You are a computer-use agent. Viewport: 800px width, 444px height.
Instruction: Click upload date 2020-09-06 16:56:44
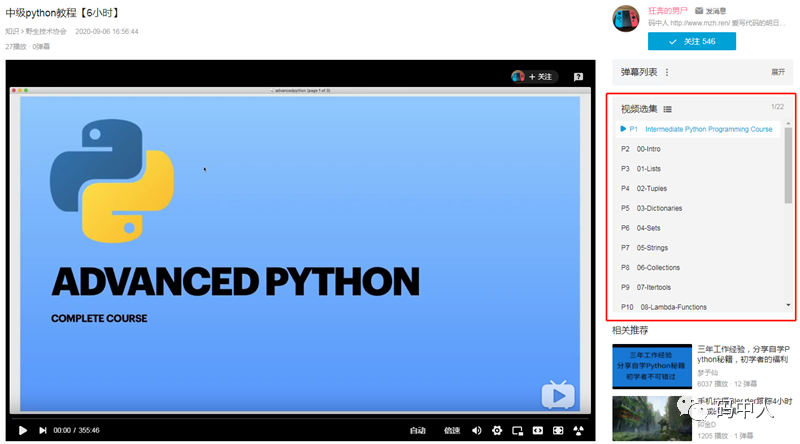[107, 31]
